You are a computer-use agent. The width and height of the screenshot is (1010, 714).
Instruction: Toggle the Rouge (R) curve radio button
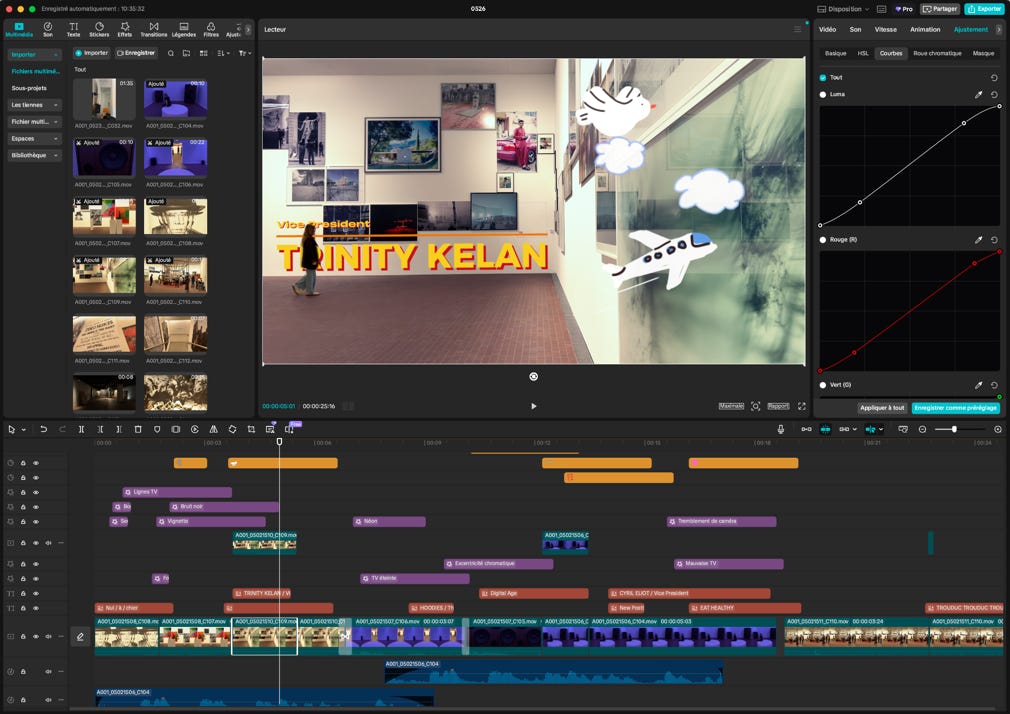(823, 240)
